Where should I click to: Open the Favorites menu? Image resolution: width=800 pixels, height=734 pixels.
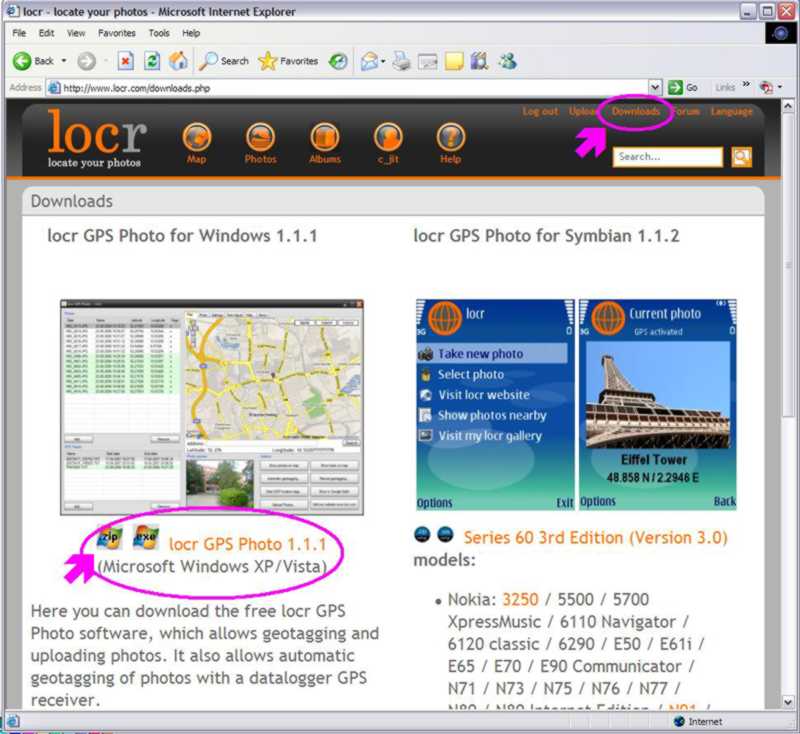(117, 33)
